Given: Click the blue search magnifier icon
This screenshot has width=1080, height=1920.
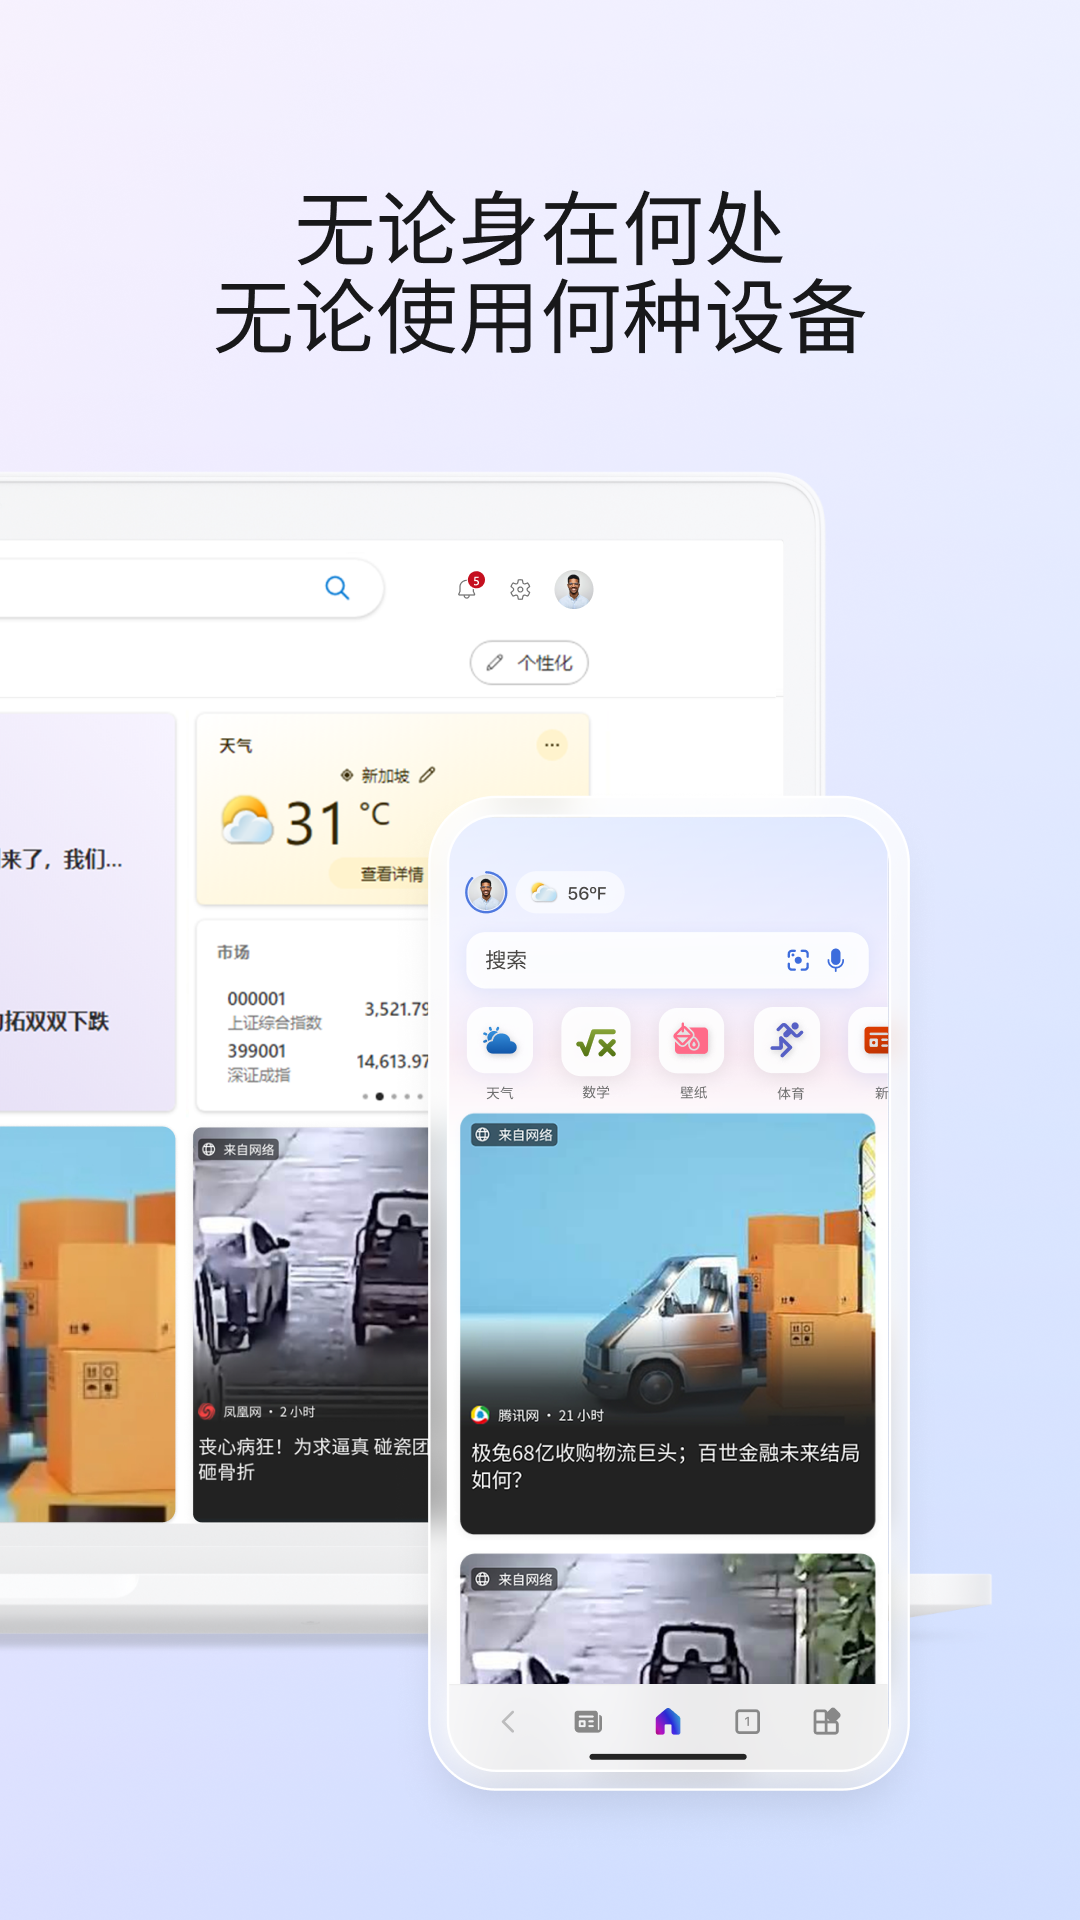Looking at the screenshot, I should [337, 588].
